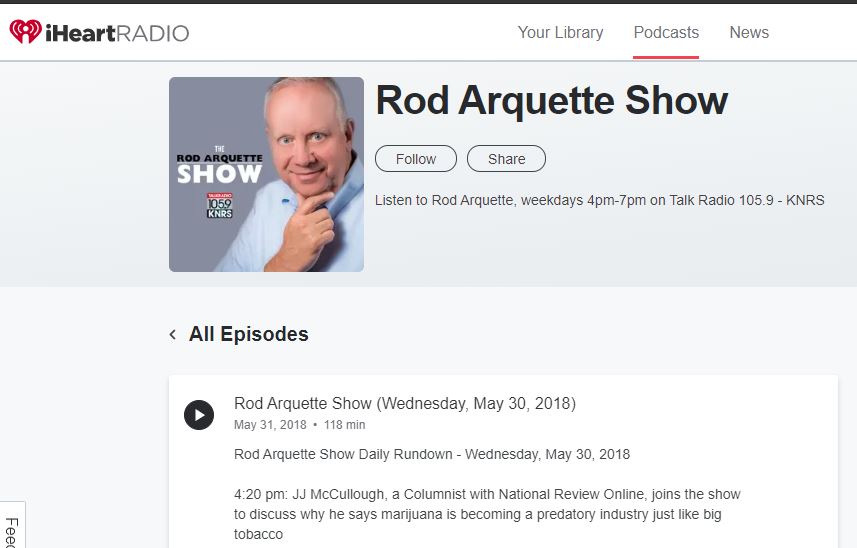Click the 4:20 pm JJ McCullough paragraph

(x=487, y=514)
